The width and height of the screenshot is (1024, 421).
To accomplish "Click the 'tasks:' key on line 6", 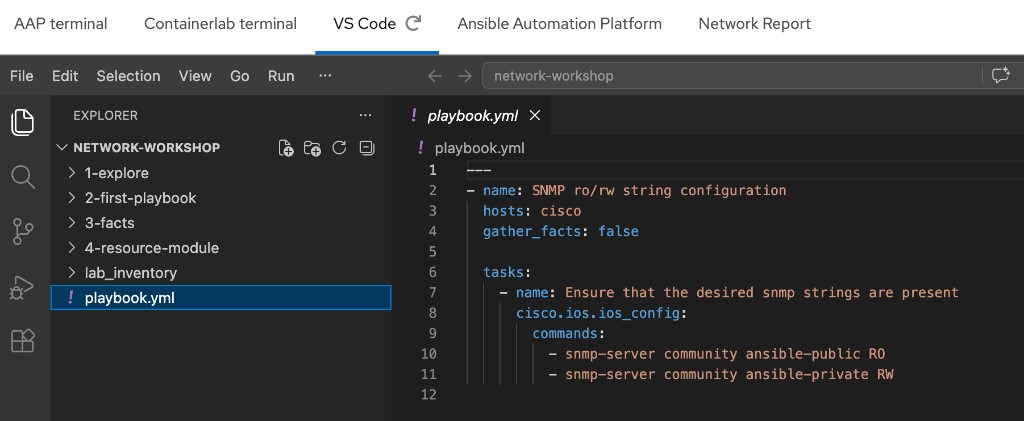I will pyautogui.click(x=507, y=272).
